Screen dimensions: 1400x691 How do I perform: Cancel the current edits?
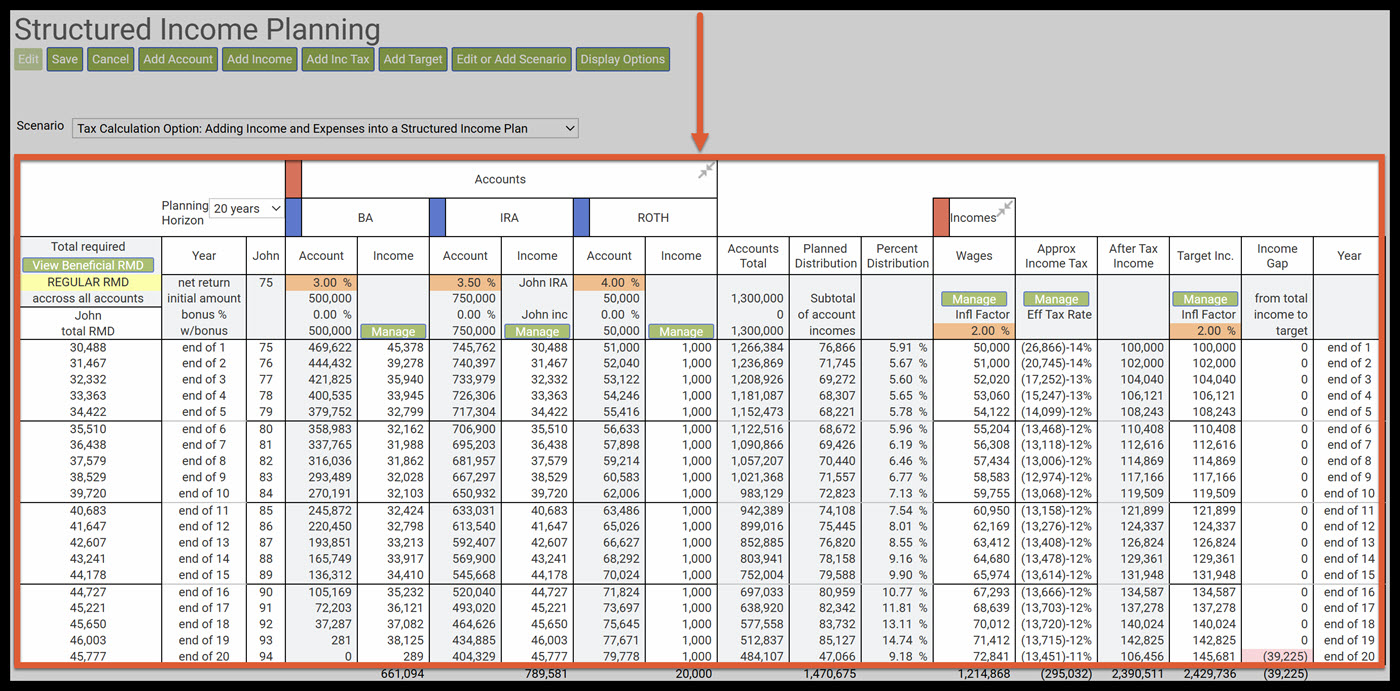110,59
